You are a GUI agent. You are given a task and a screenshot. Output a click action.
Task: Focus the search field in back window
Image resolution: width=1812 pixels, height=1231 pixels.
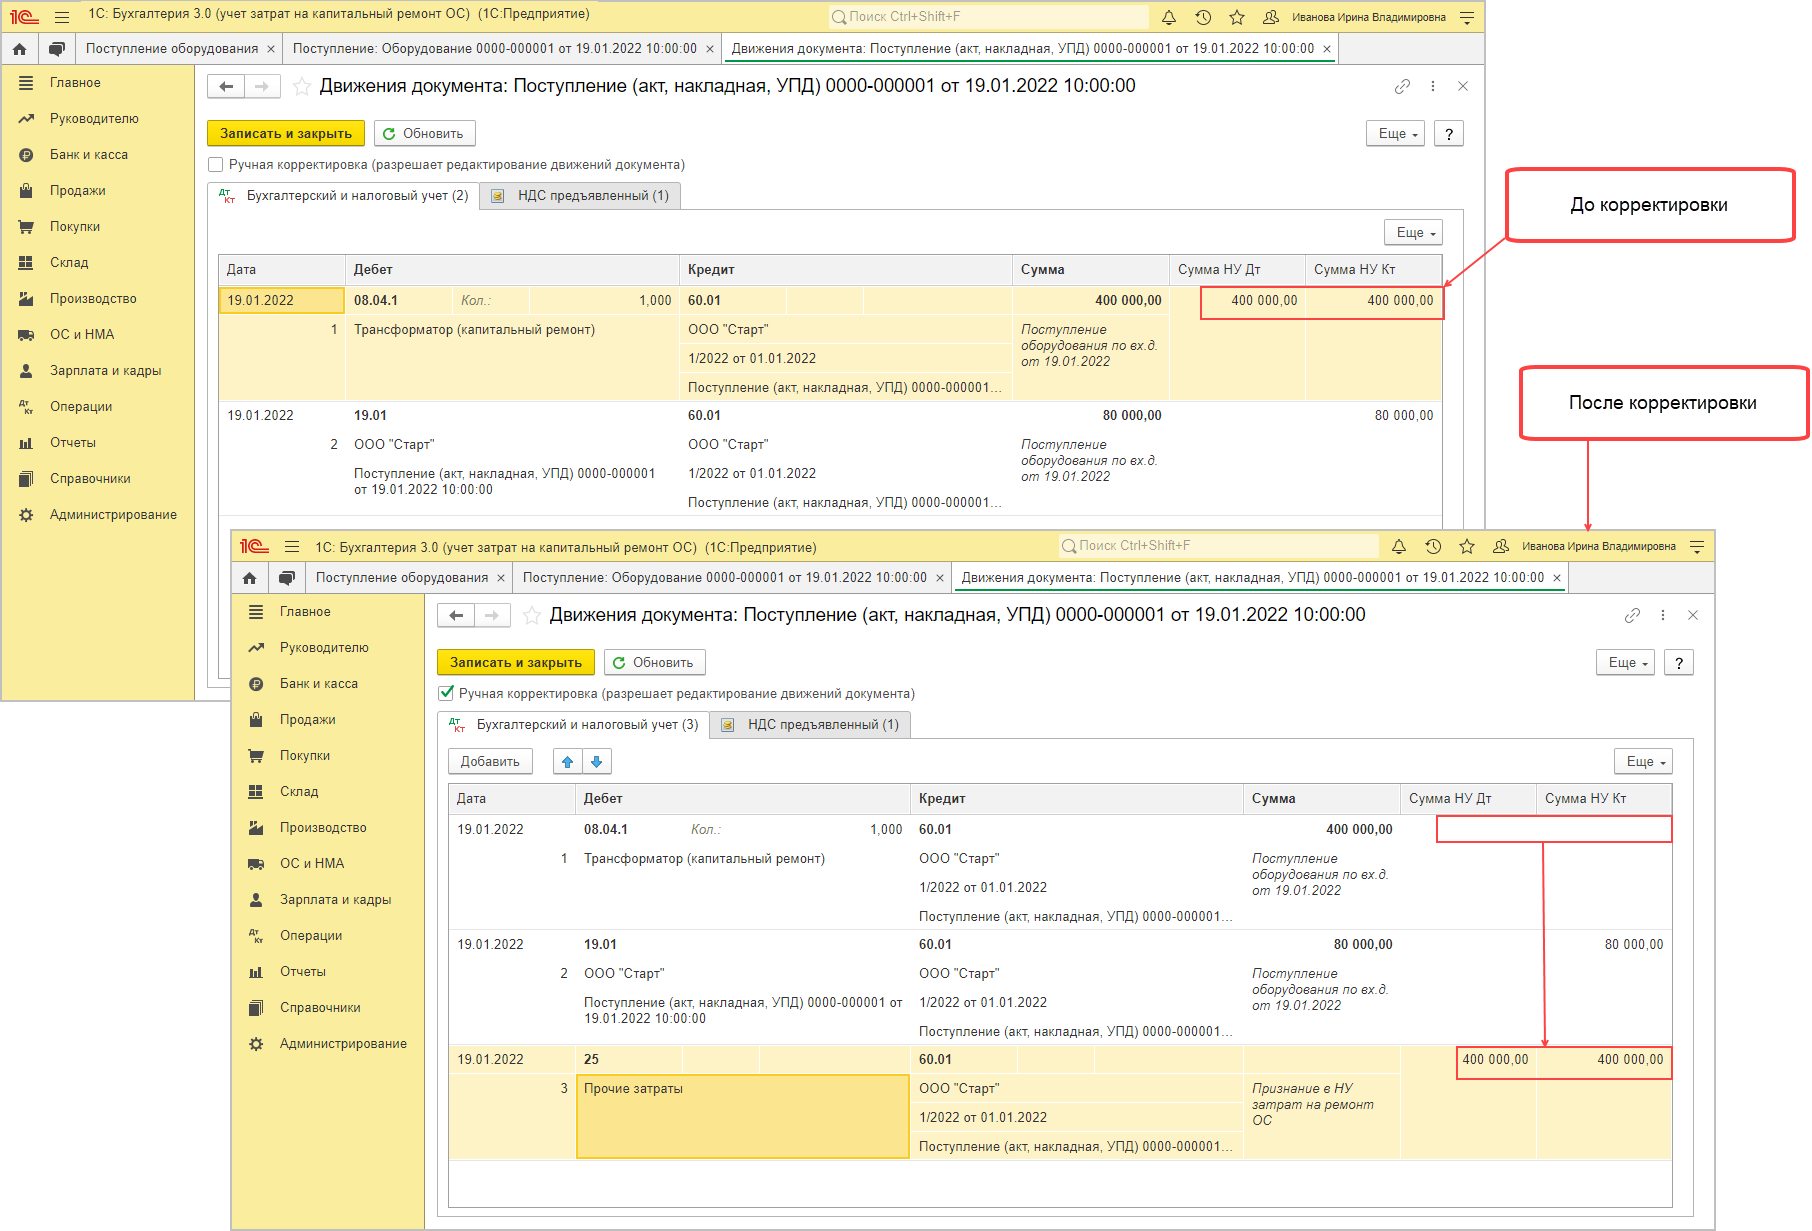click(988, 17)
